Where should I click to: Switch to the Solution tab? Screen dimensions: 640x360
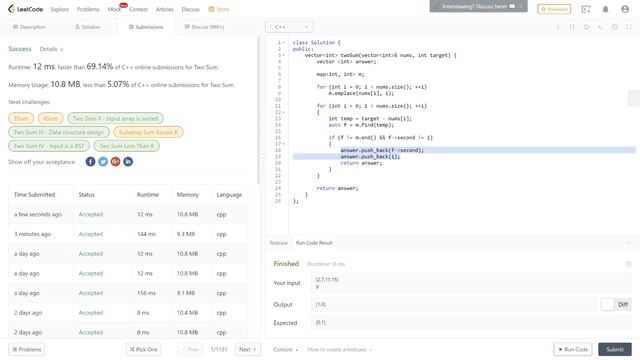pyautogui.click(x=88, y=27)
